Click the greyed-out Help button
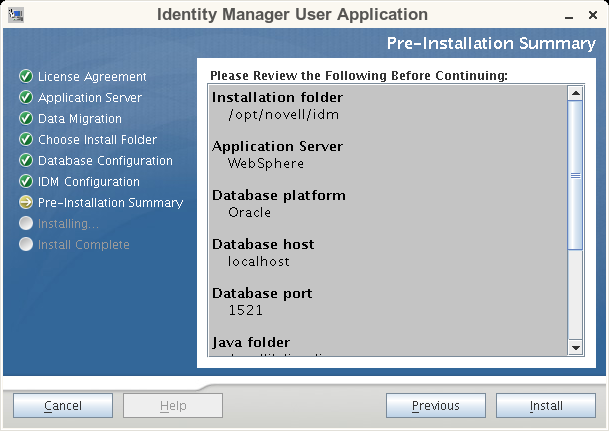 173,406
